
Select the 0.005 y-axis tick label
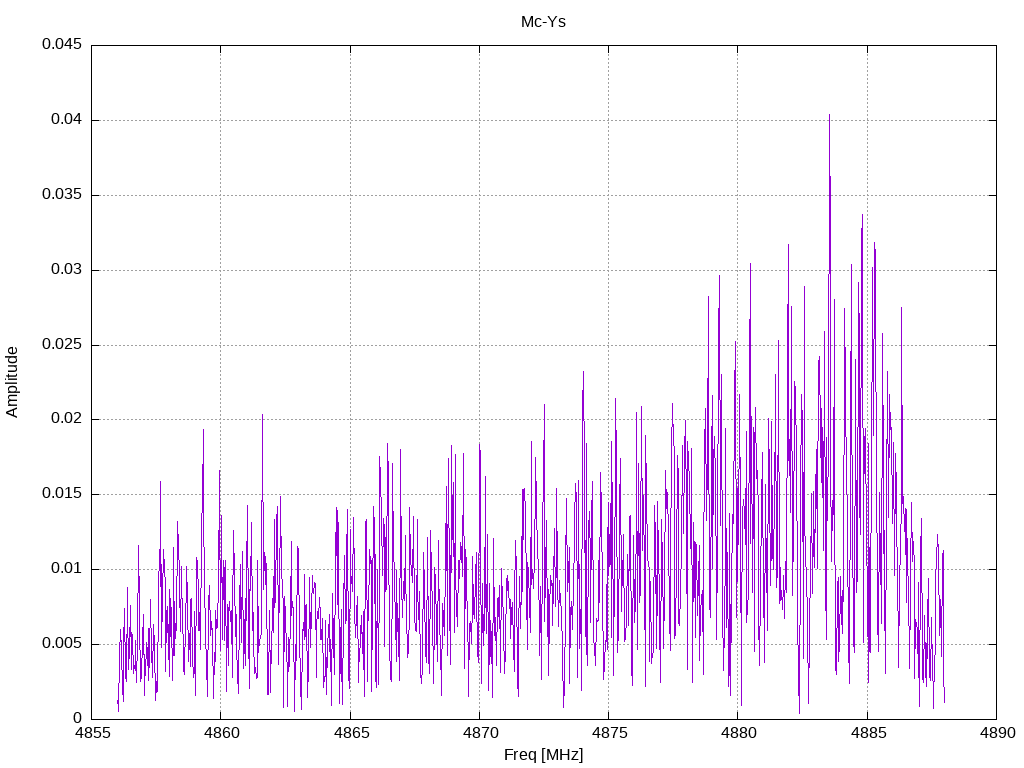point(61,644)
